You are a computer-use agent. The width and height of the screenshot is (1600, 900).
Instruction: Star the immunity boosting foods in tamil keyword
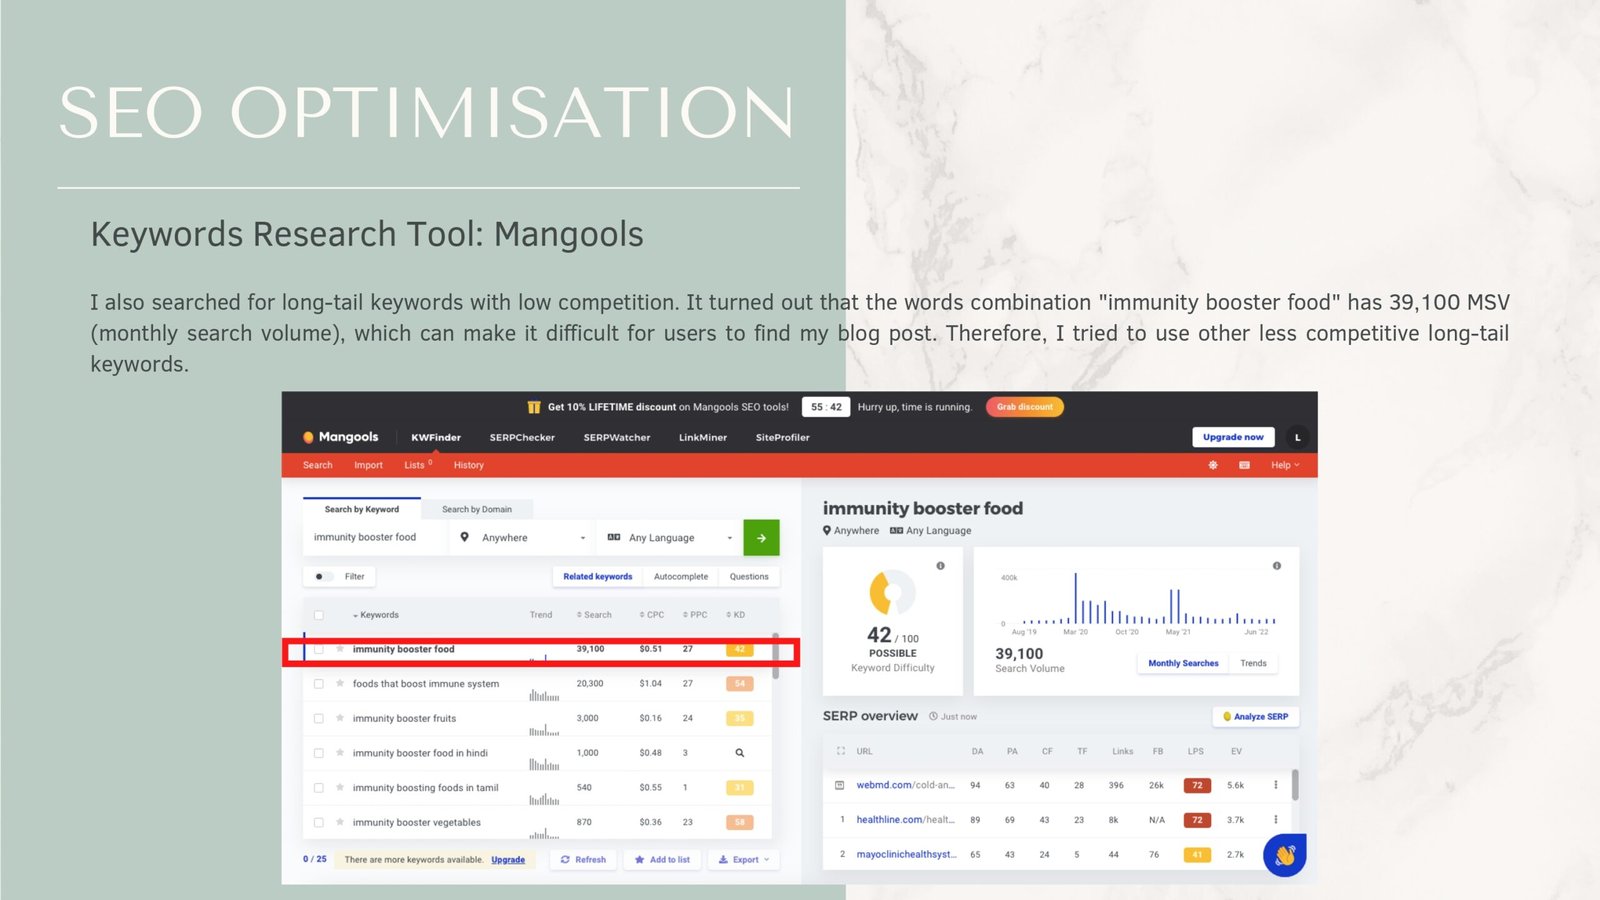coord(340,788)
